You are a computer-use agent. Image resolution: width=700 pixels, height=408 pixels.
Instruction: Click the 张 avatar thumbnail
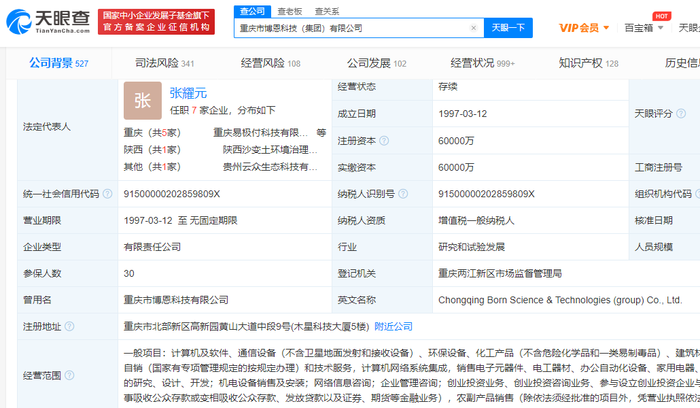click(x=142, y=100)
